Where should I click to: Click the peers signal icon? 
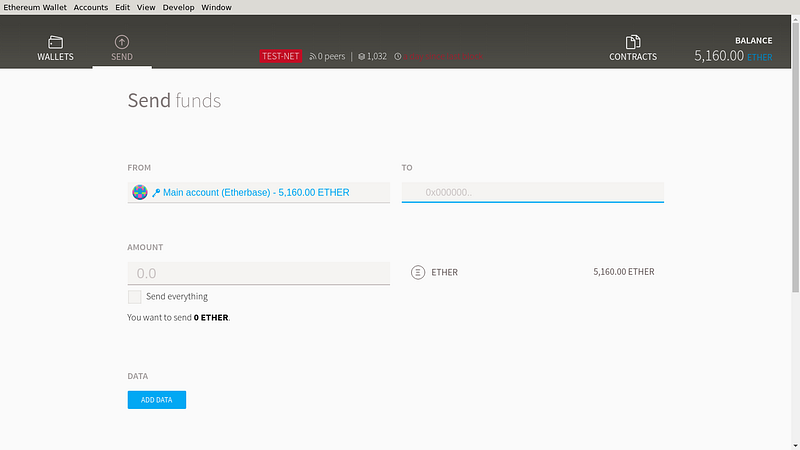[x=312, y=57]
